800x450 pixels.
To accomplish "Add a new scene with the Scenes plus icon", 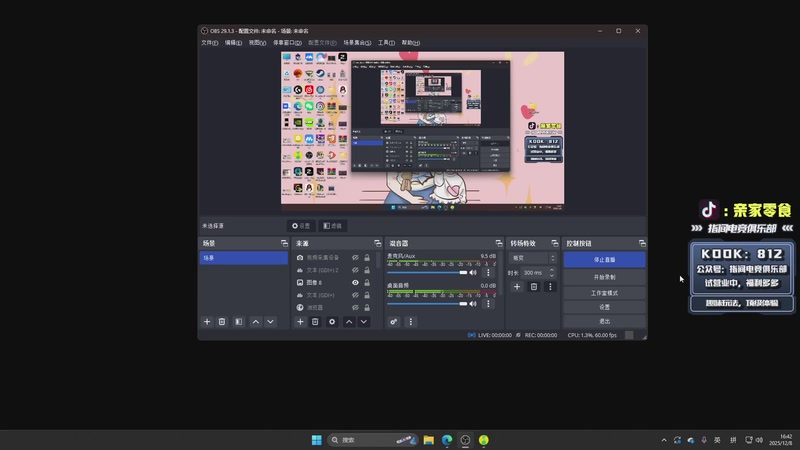I will 207,321.
